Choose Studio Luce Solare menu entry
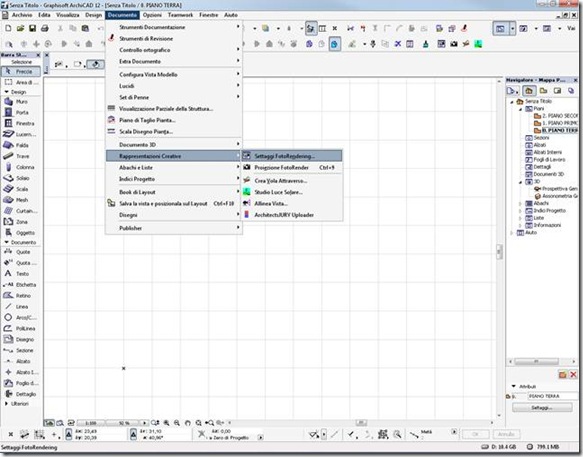Viewport: 583px width, 457px height. [x=292, y=192]
